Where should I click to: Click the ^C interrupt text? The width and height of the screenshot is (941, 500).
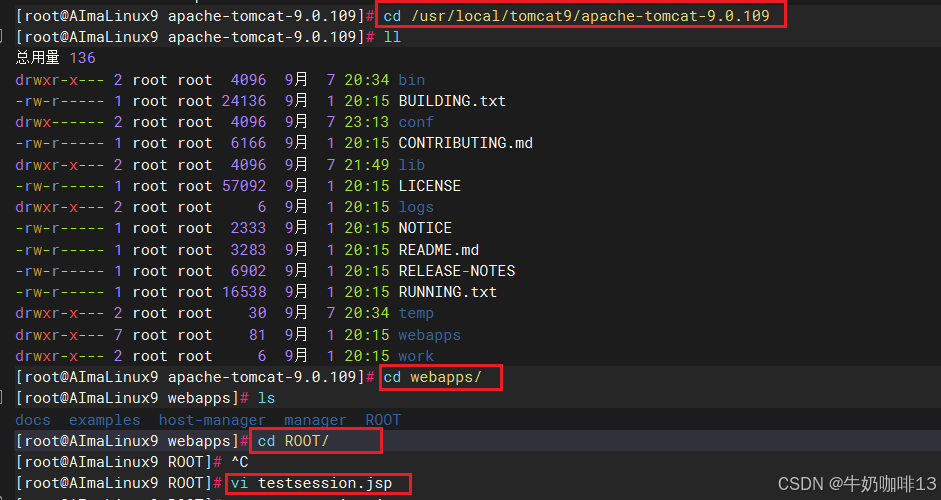click(x=239, y=462)
